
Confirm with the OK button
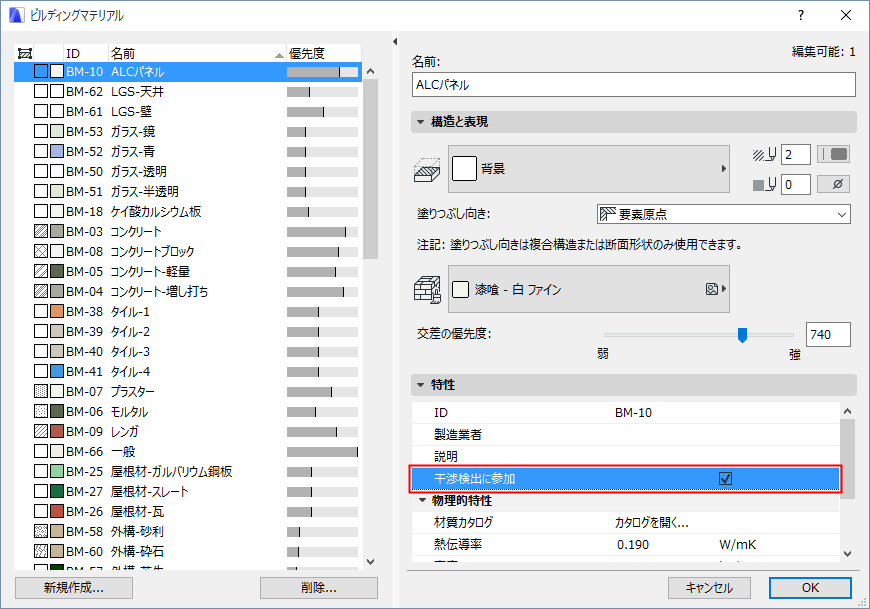coord(810,588)
